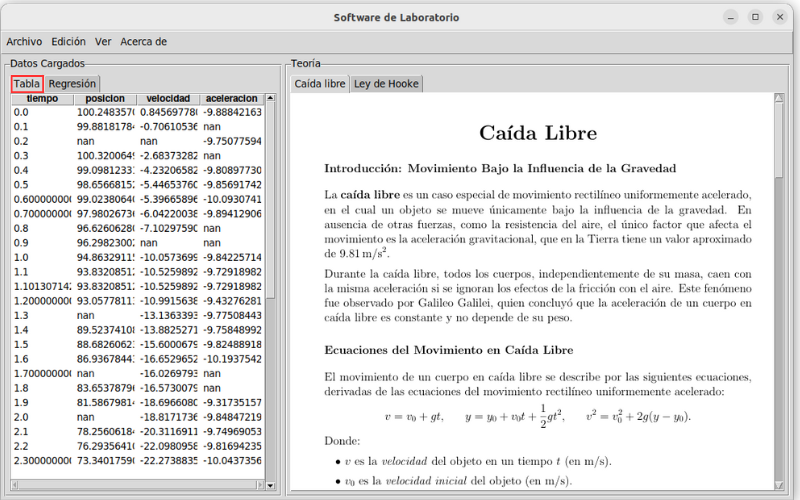Click aceleracion value -9.43276281
The height and width of the screenshot is (500, 800).
[232, 301]
